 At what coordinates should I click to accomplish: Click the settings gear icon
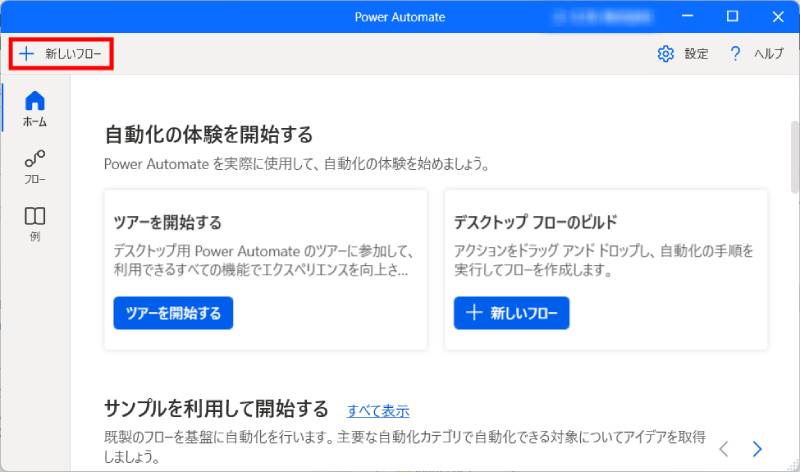[x=665, y=54]
